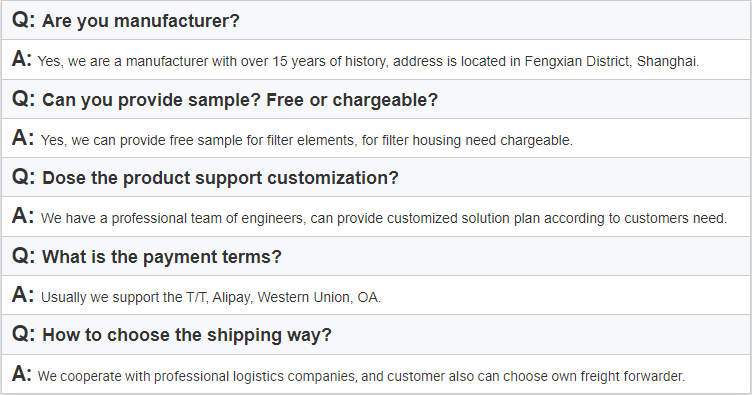
Task: Click the 'Are you manufacturer?' question
Action: [x=141, y=21]
